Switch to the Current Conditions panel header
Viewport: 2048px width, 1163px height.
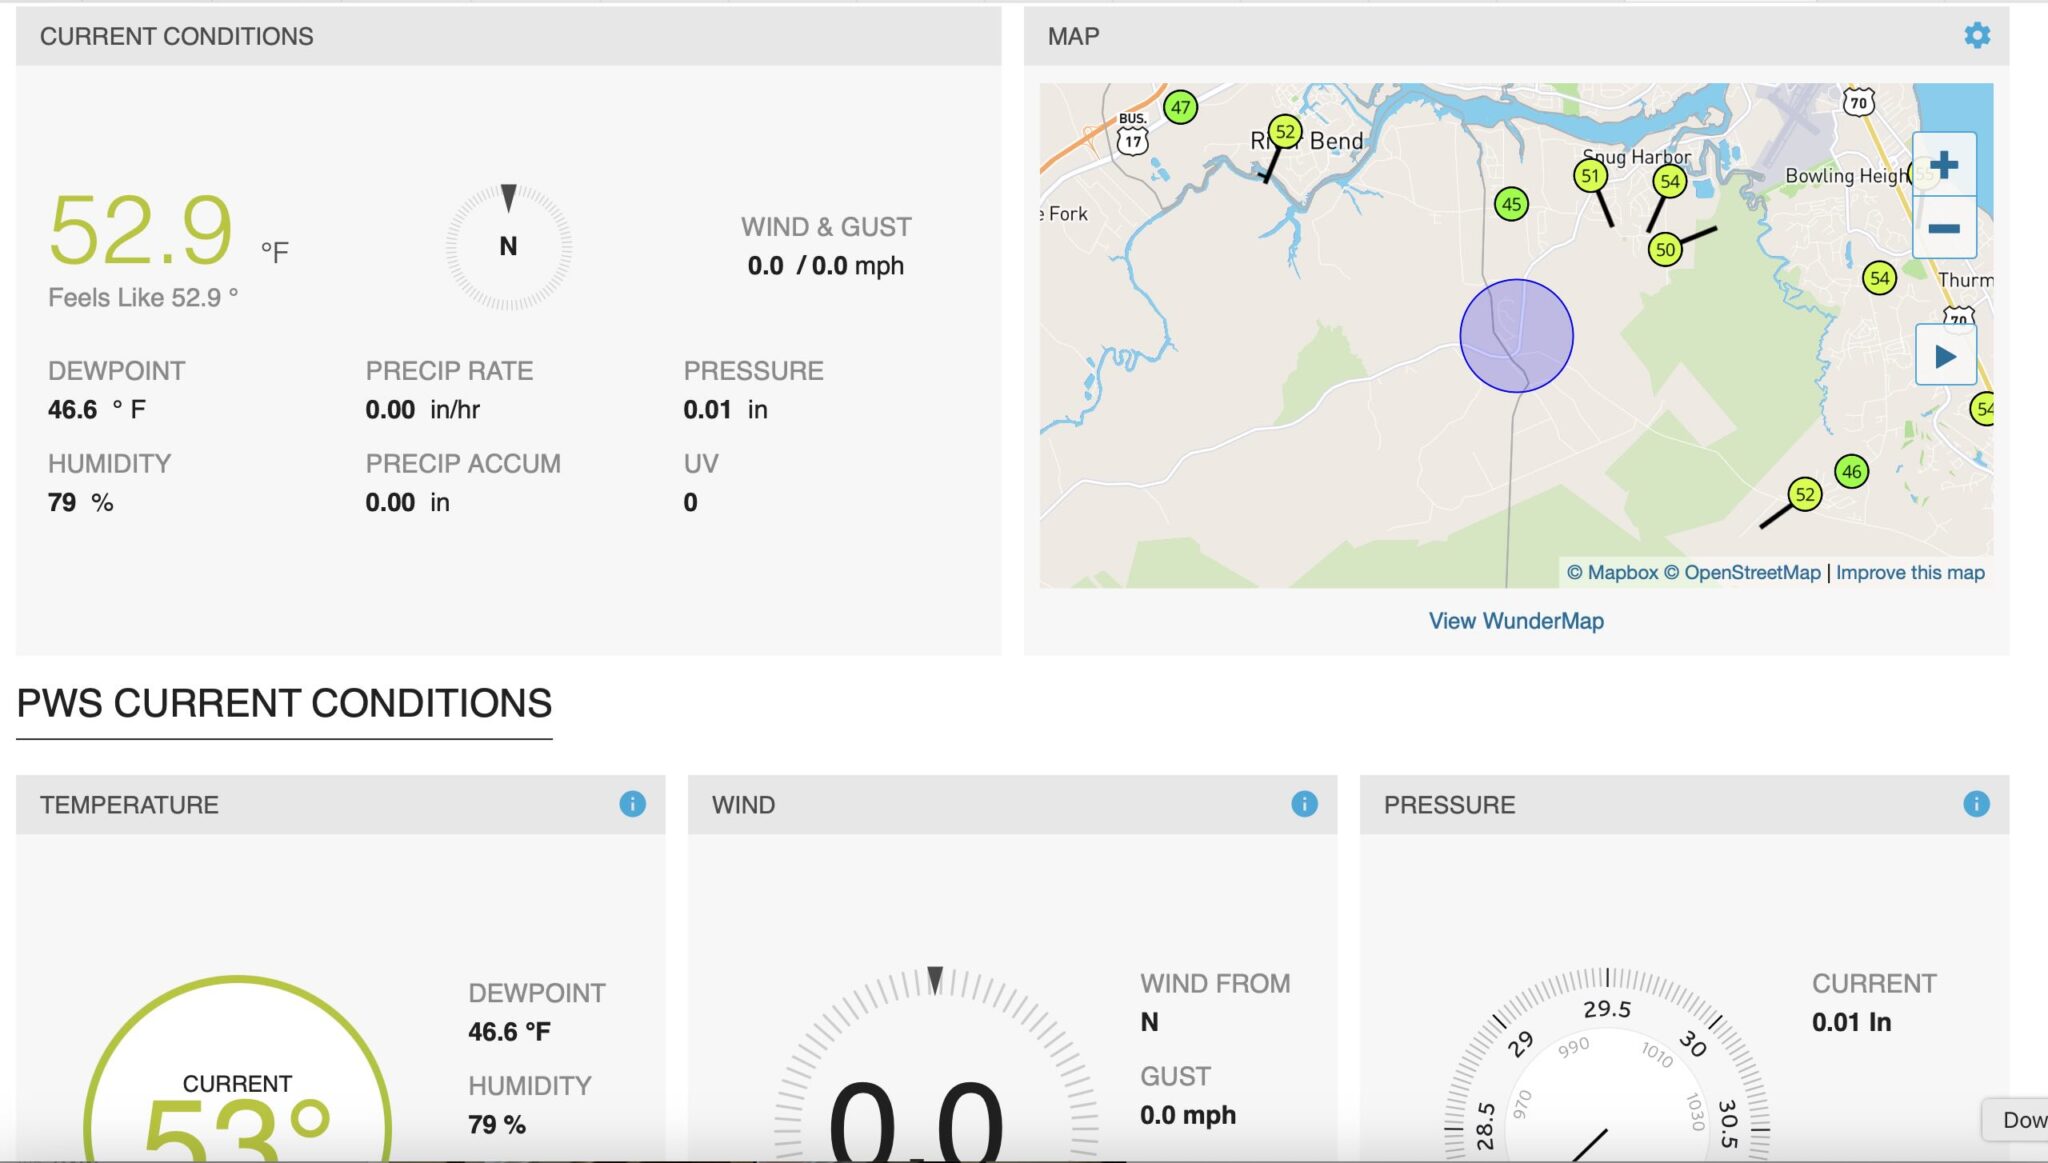tap(177, 35)
